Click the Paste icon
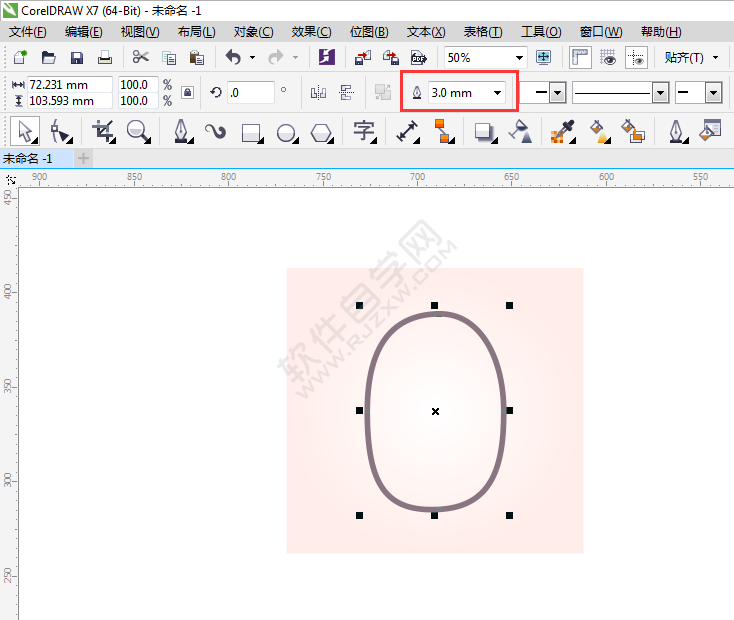 197,58
